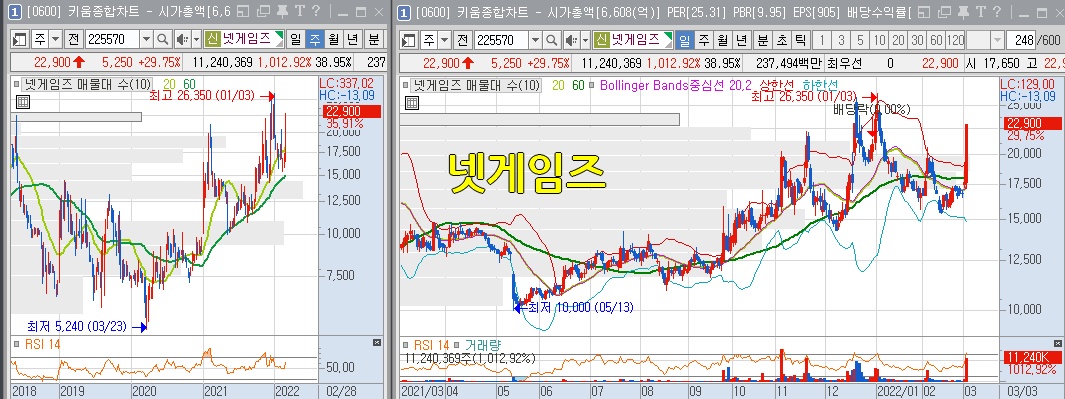
Task: Choose interval 60 button in right window
Action: coord(937,39)
